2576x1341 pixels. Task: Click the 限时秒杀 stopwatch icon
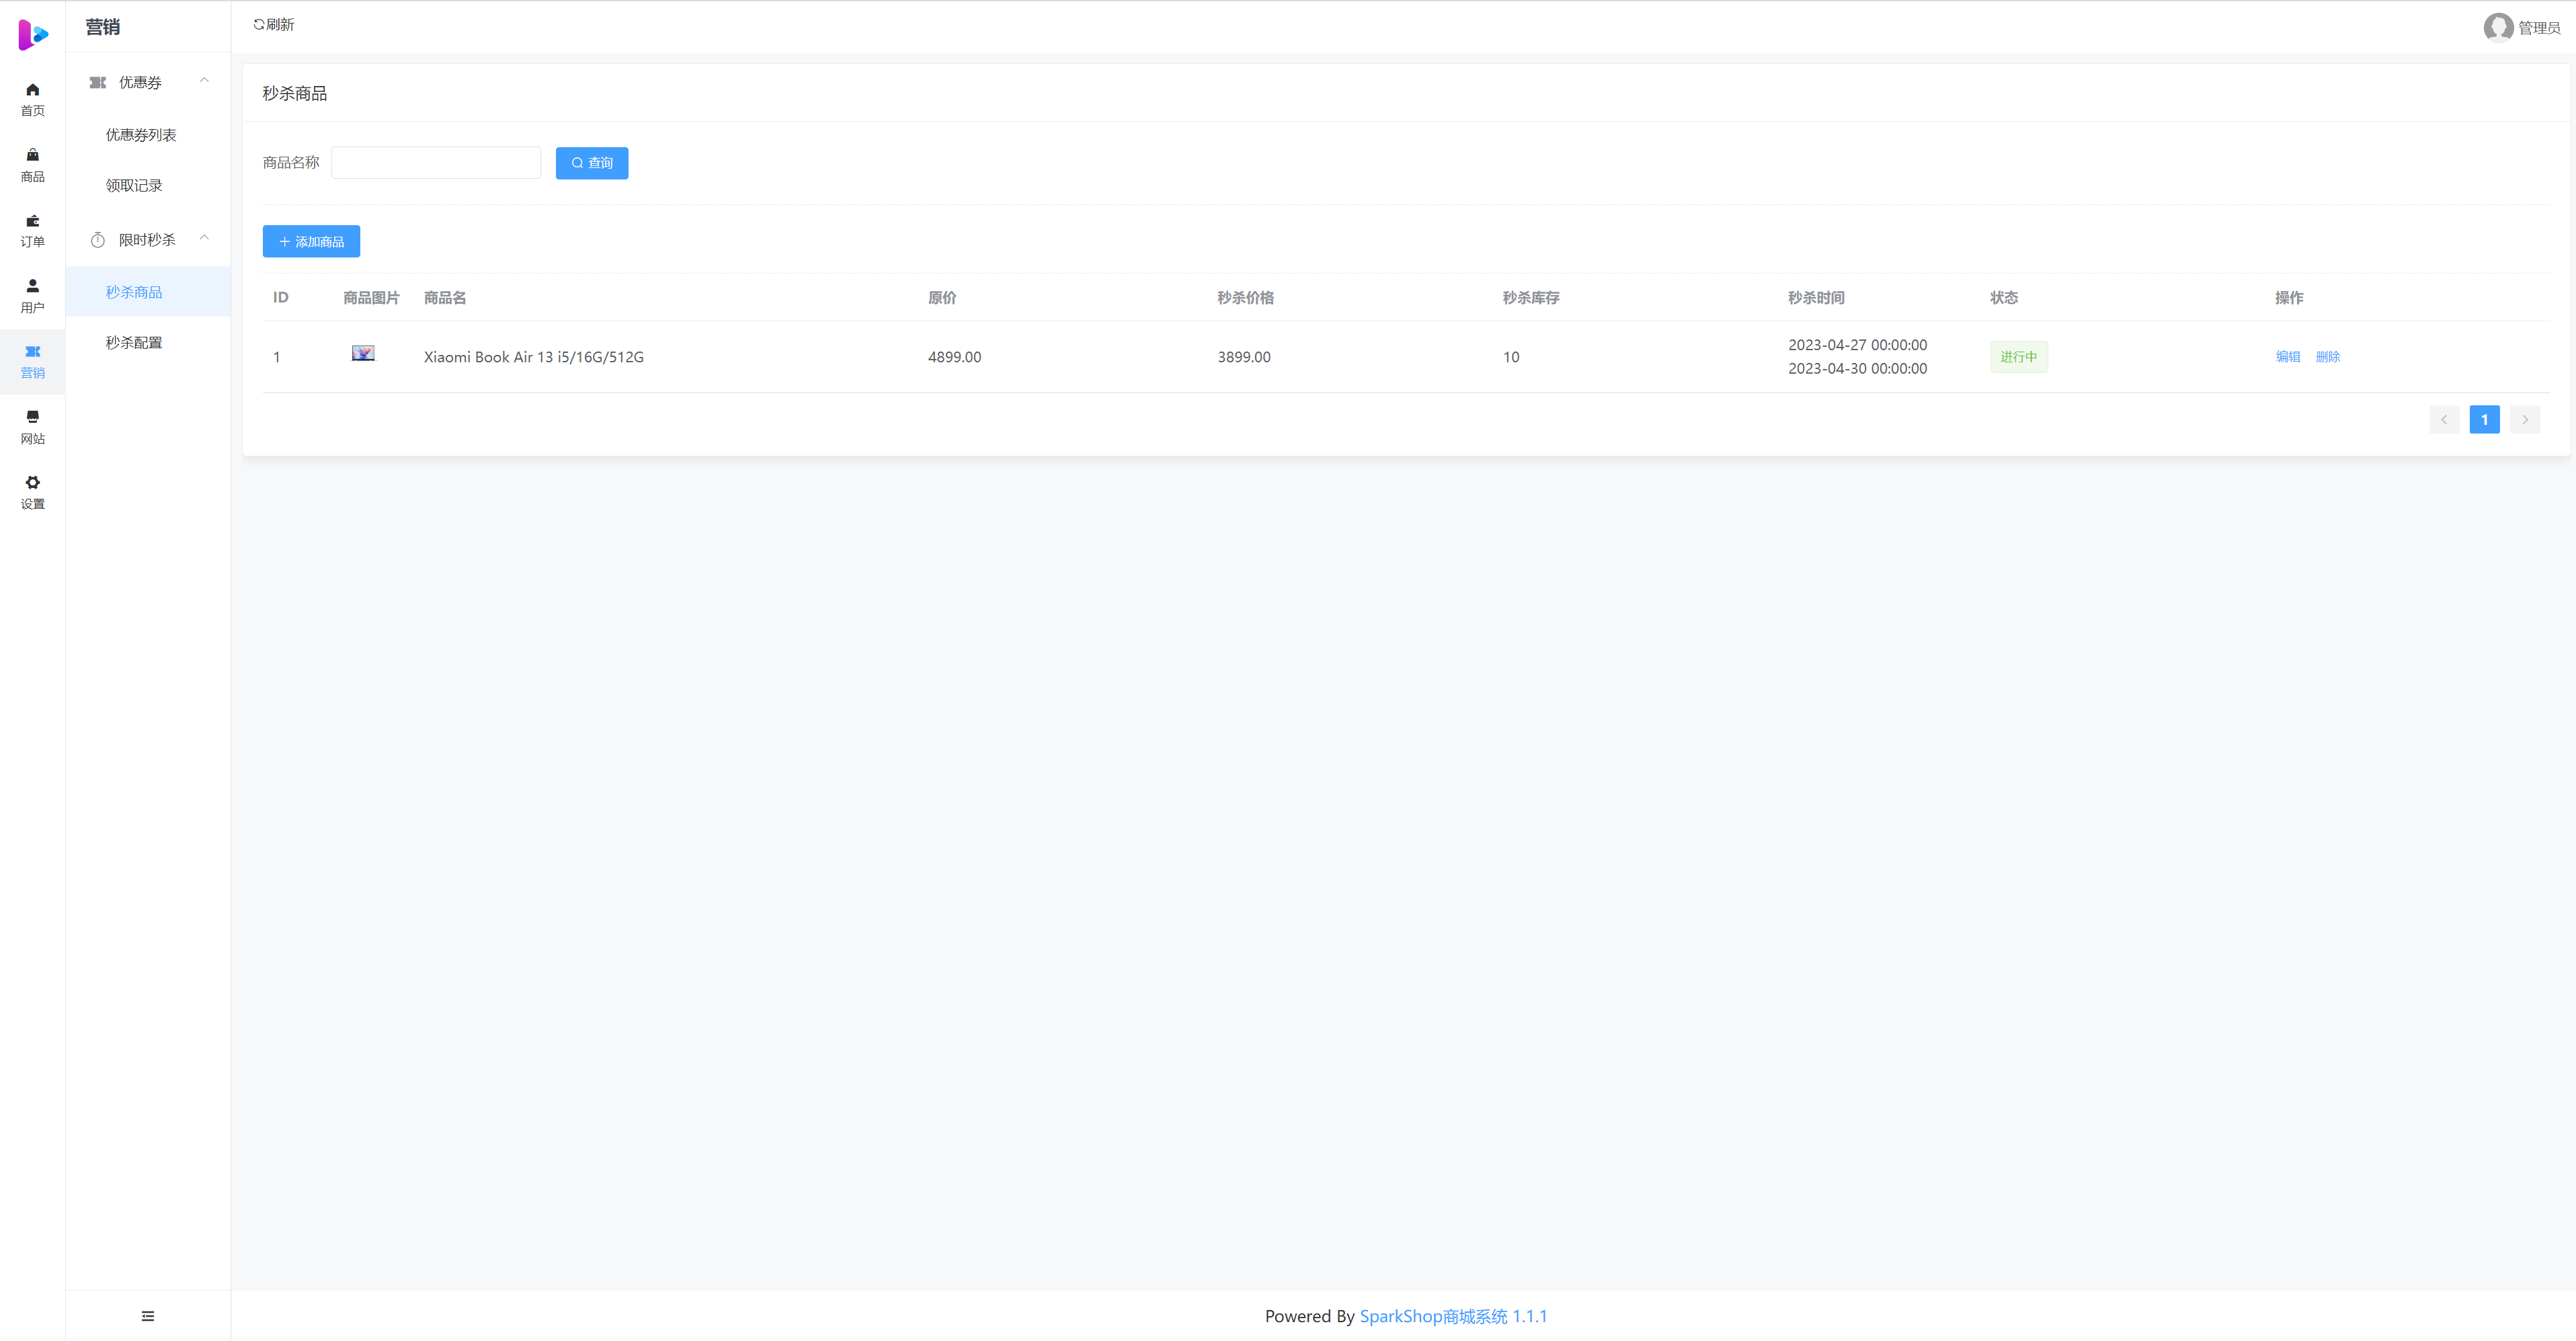coord(98,240)
